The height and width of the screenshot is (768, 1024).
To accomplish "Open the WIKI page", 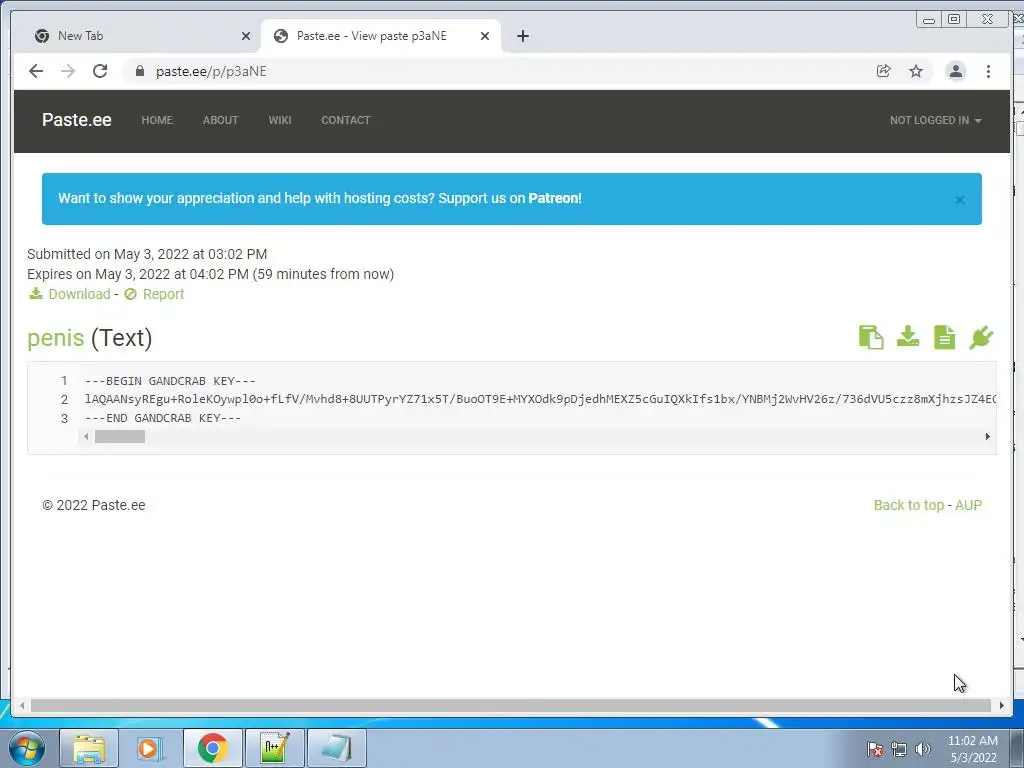I will pos(280,120).
